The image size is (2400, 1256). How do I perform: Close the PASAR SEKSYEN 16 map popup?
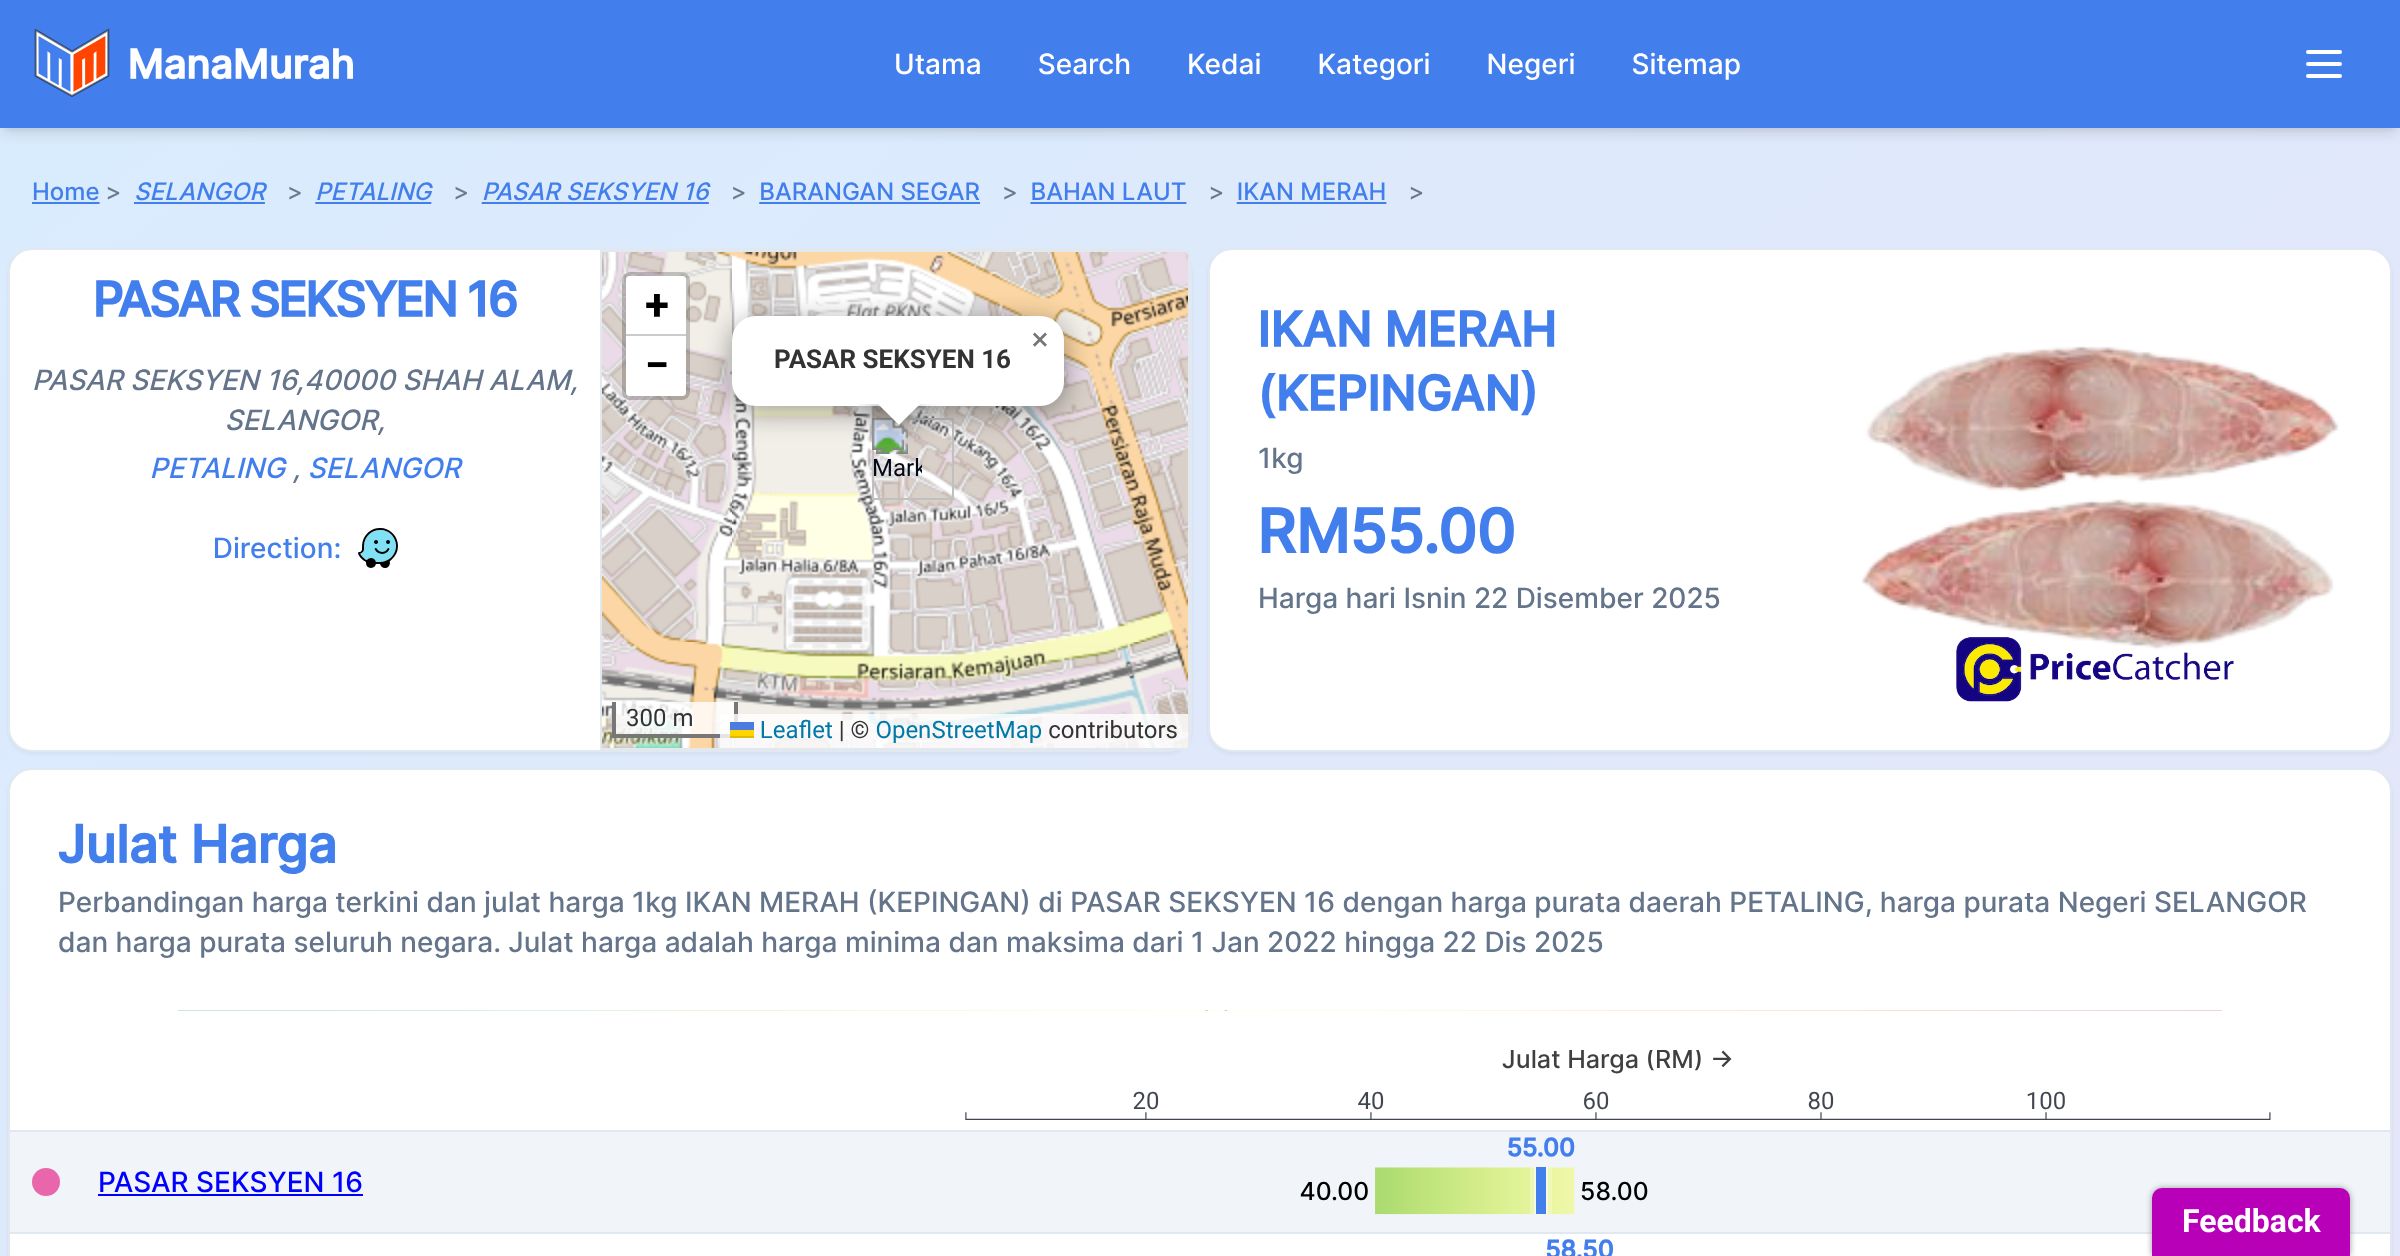pos(1040,340)
